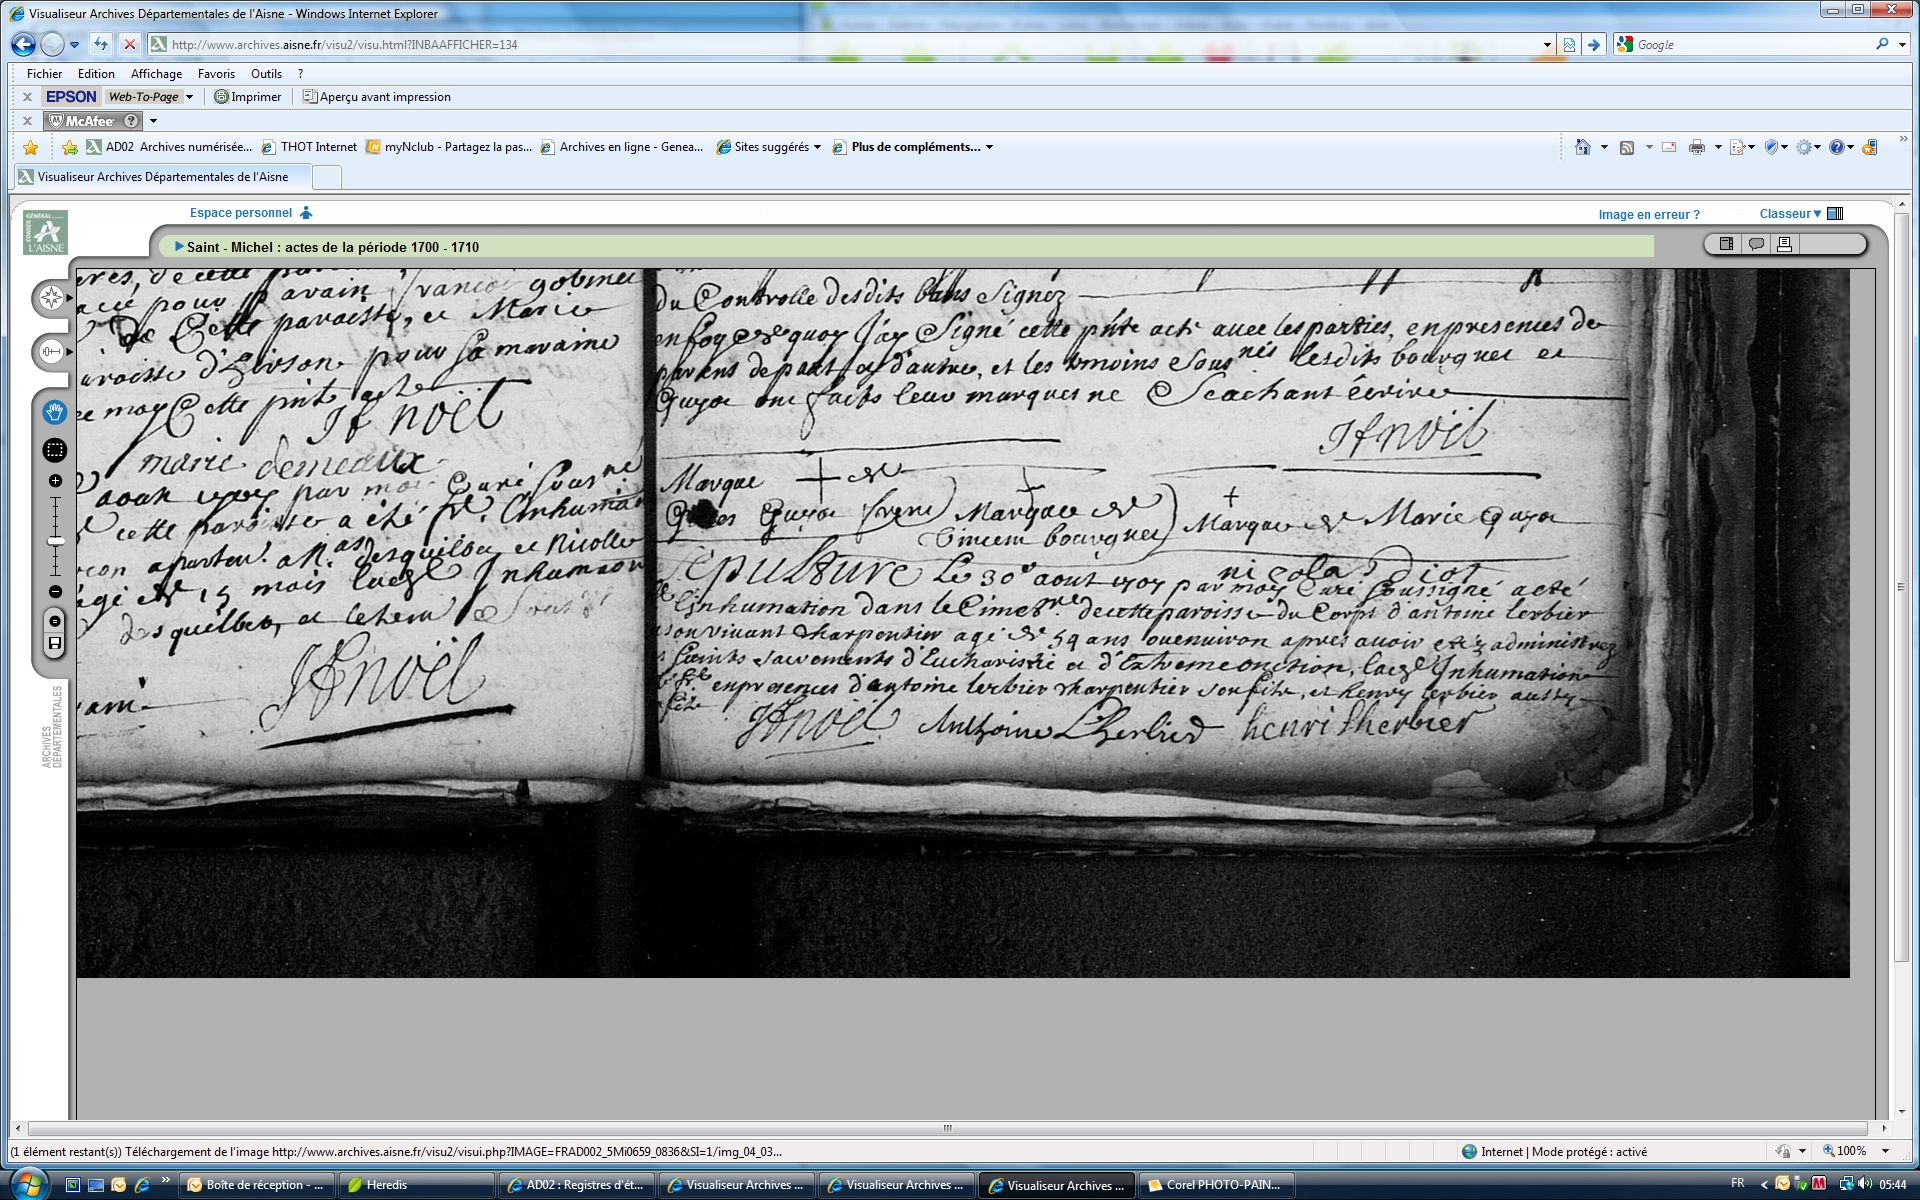Expand the image adjustment slider panel
This screenshot has width=1920, height=1200.
point(52,352)
